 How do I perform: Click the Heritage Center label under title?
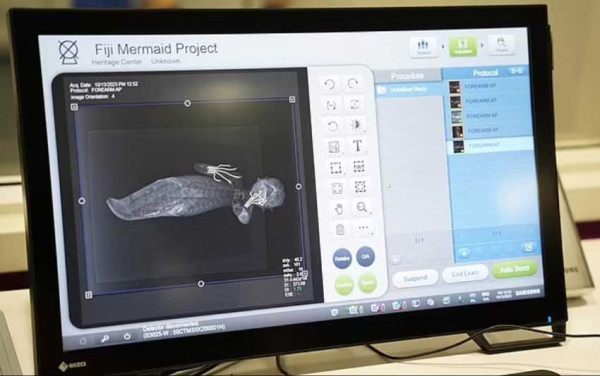click(x=117, y=62)
